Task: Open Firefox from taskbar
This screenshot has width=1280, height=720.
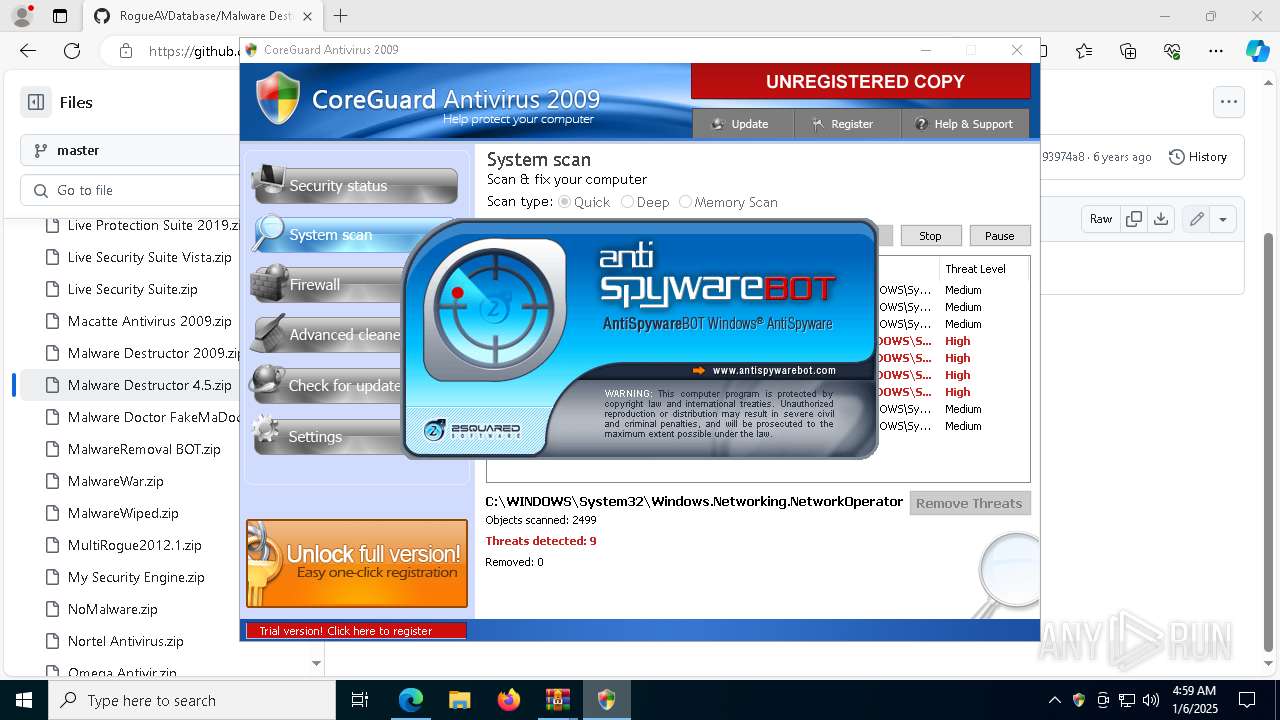Action: [508, 700]
